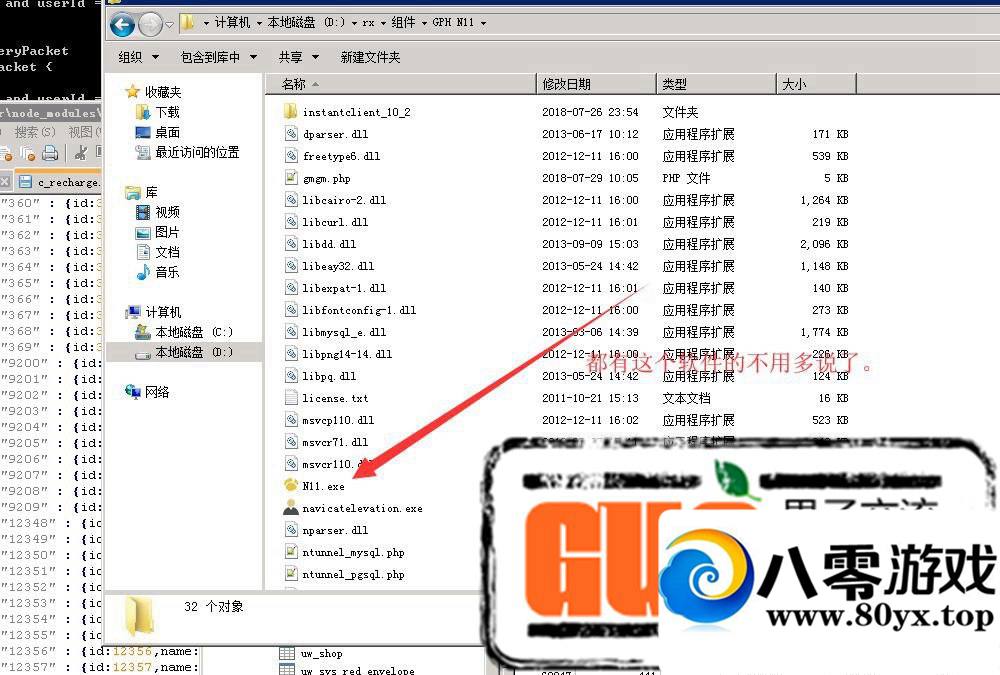
Task: Sort files by the 大小 column header
Action: [x=816, y=84]
